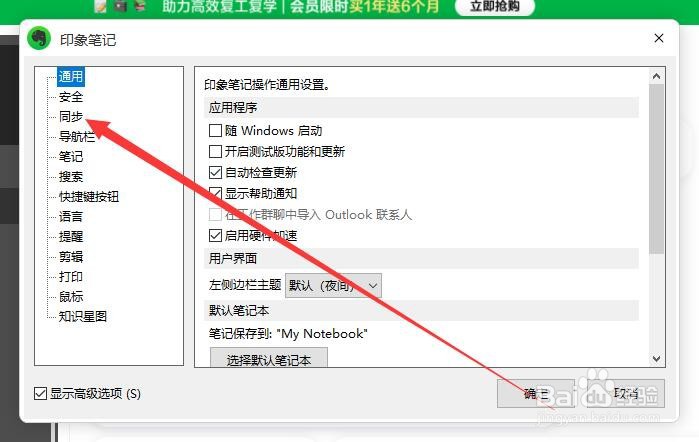Click the 用户界面 section header
The height and width of the screenshot is (442, 699).
click(x=421, y=258)
